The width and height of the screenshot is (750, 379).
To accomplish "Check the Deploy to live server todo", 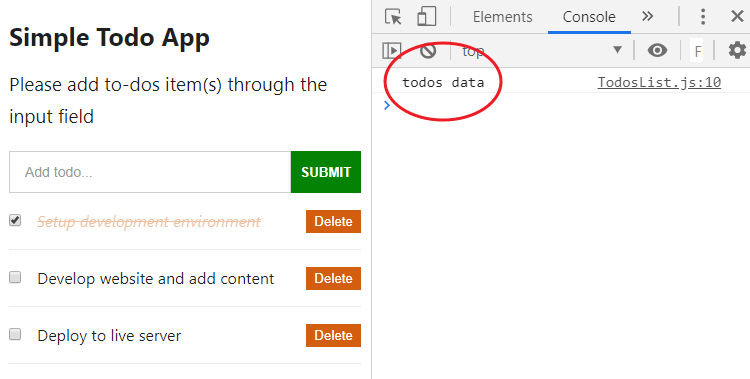I will [x=15, y=334].
